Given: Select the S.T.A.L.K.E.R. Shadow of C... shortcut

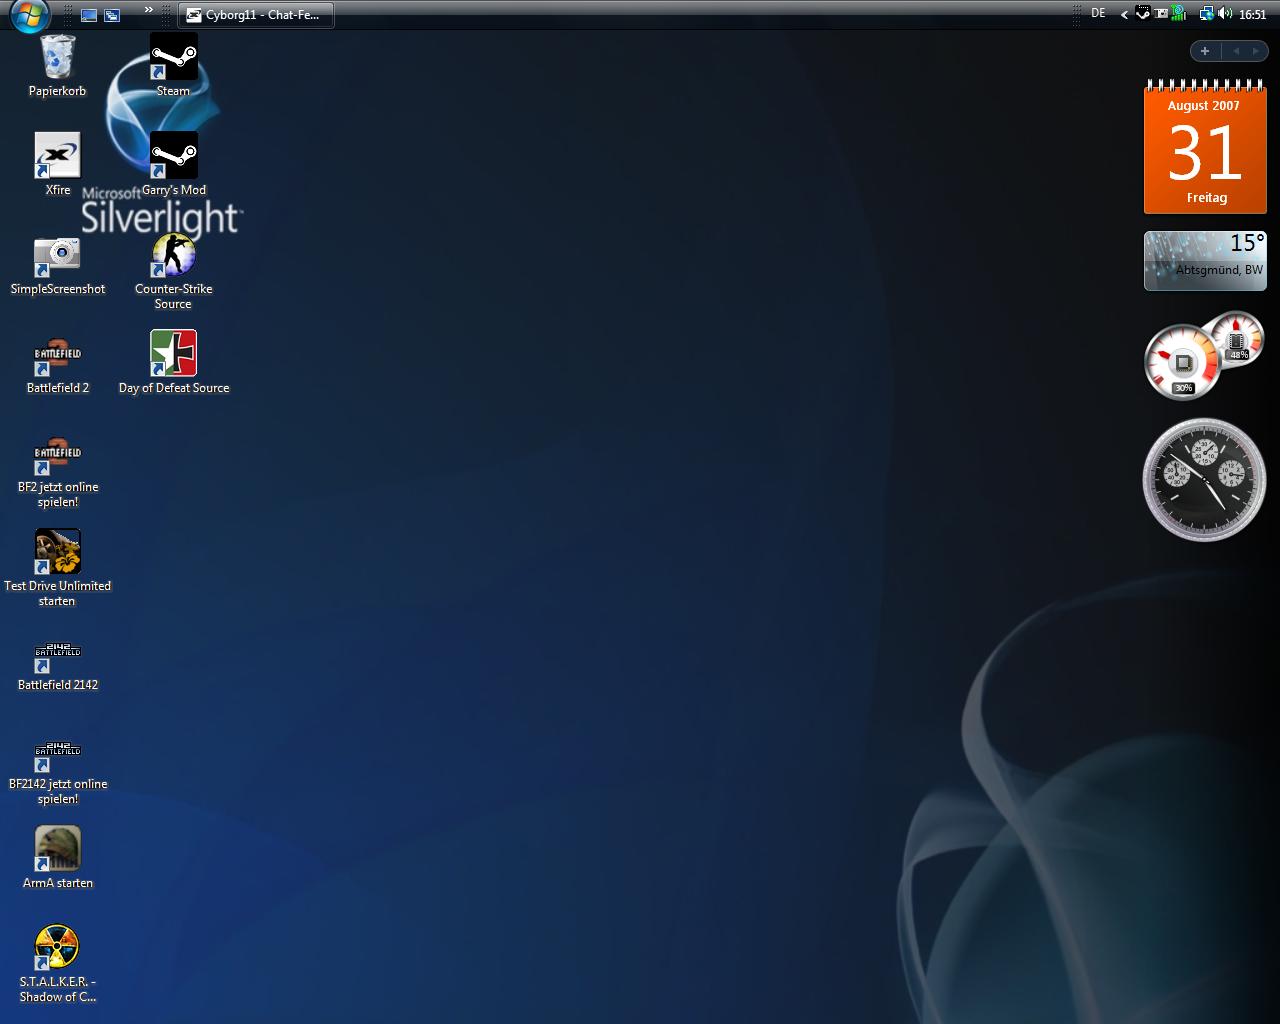Looking at the screenshot, I should [x=57, y=965].
